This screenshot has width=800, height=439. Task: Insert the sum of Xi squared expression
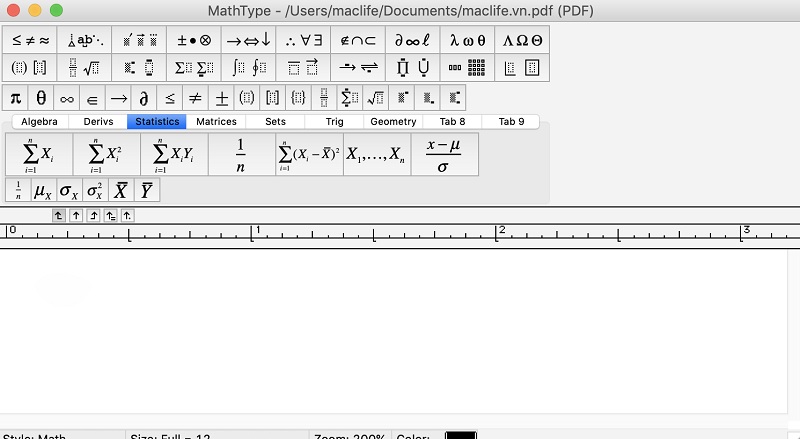click(107, 155)
